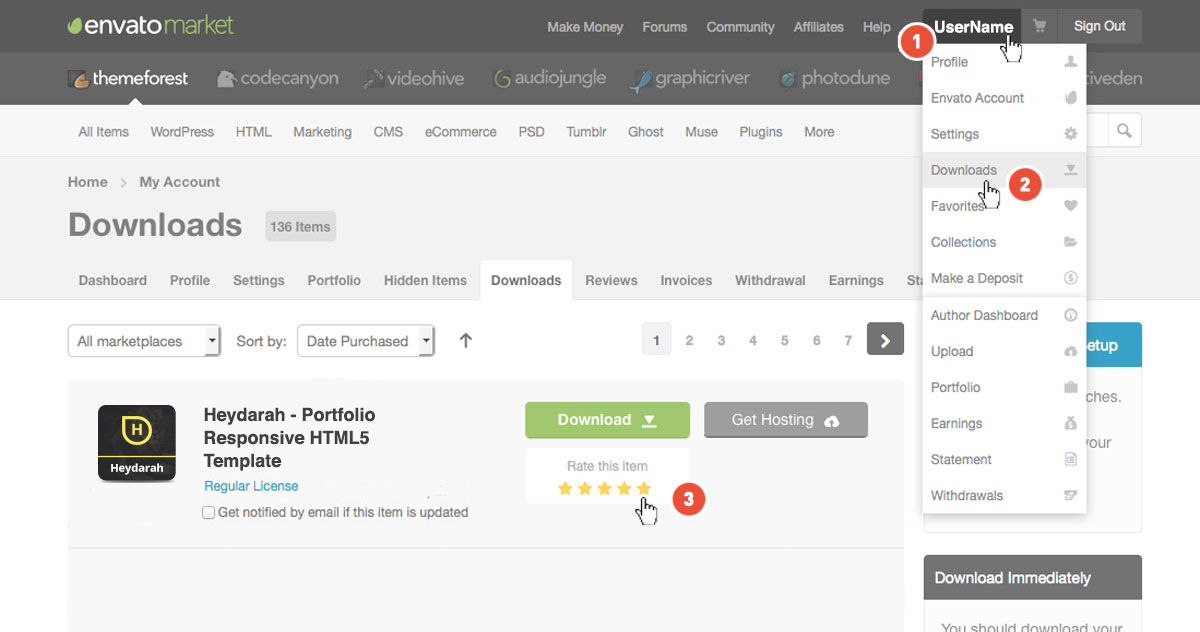The height and width of the screenshot is (632, 1200).
Task: Reverse sort order with the up arrow
Action: 465,340
